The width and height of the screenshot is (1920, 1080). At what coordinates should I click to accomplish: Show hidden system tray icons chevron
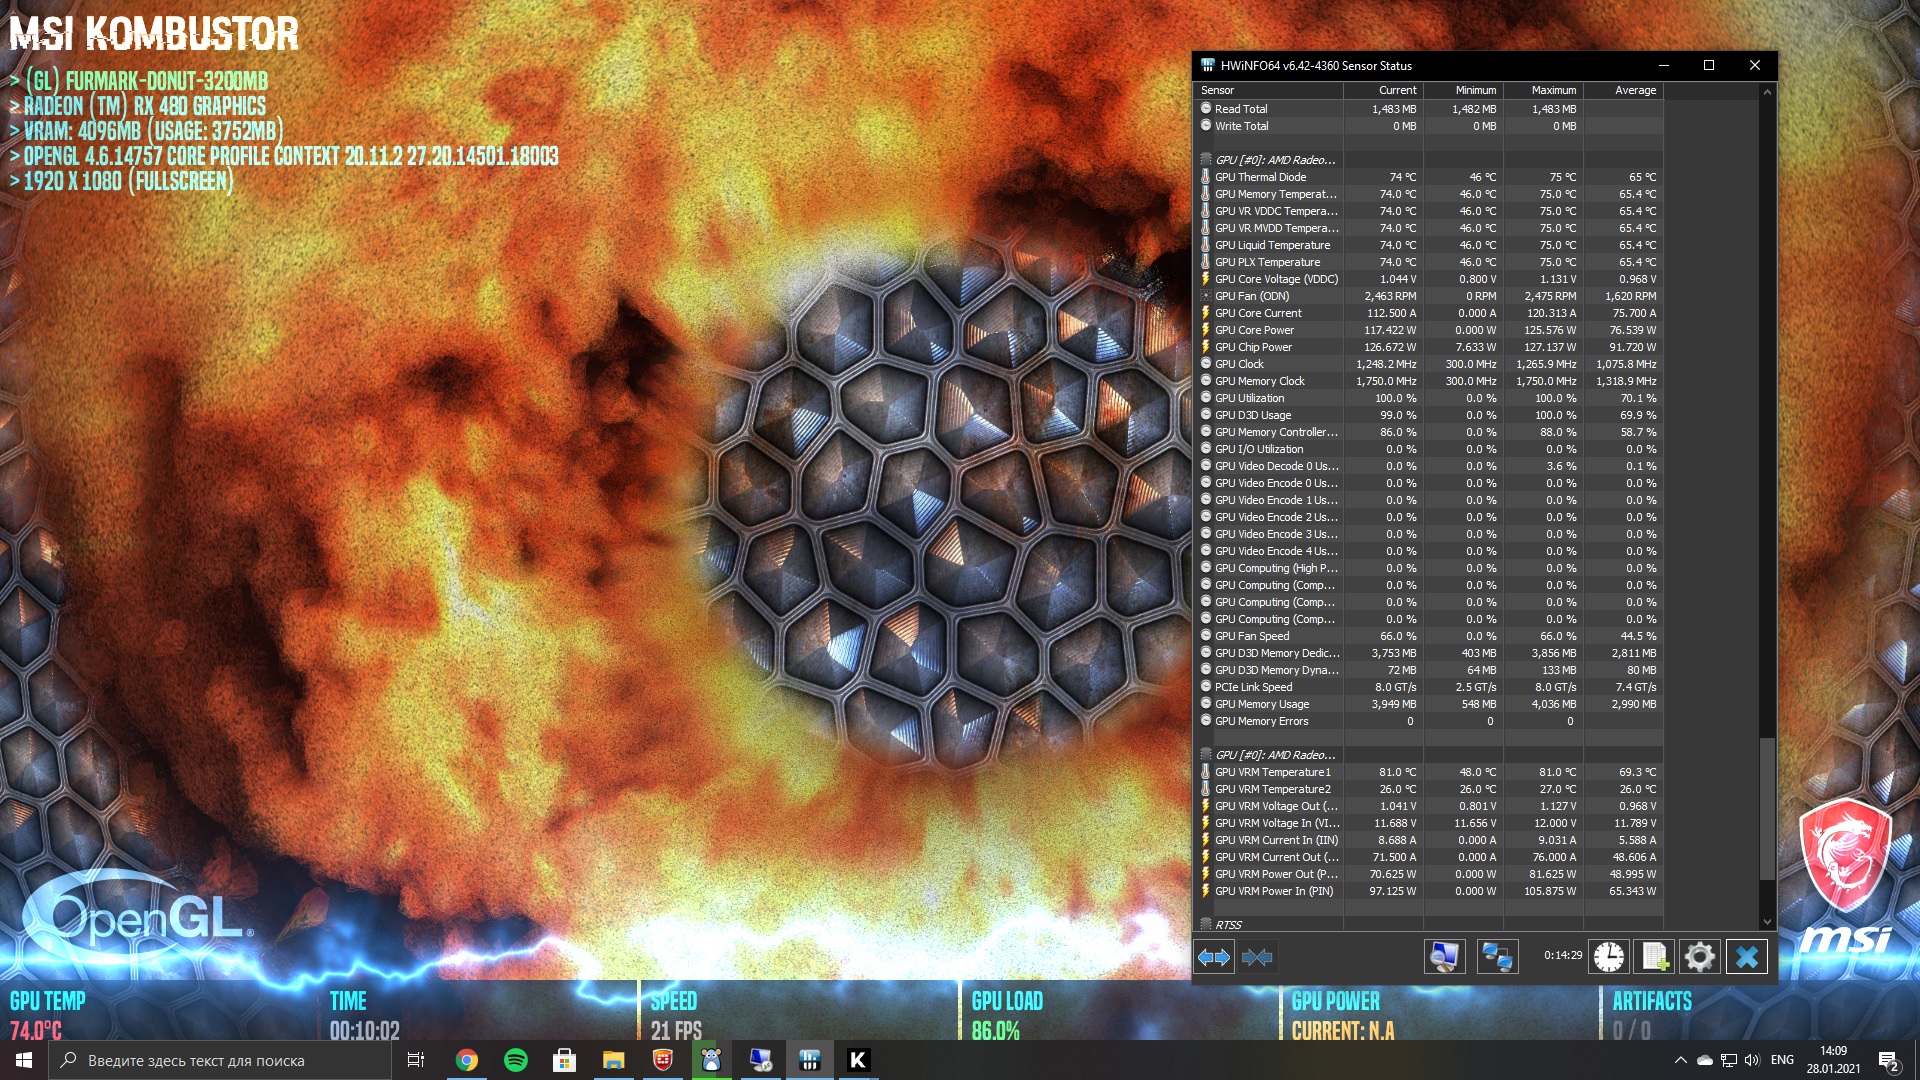point(1680,1060)
